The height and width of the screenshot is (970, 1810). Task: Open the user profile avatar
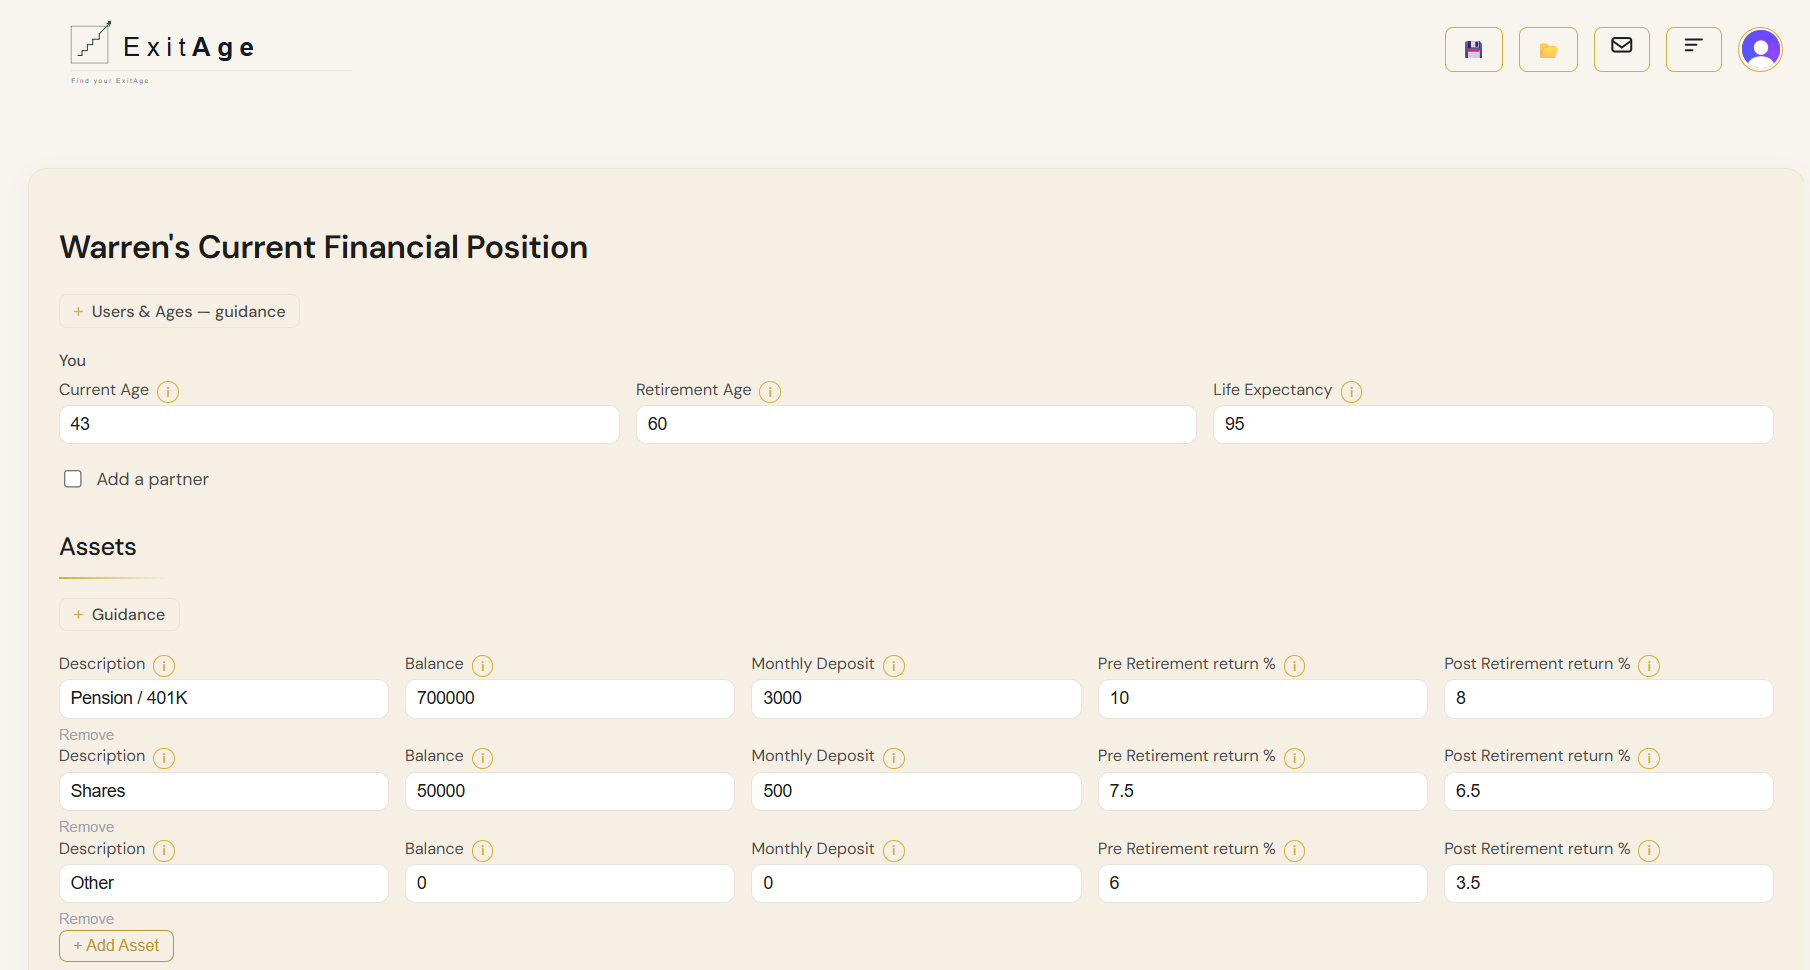1760,49
